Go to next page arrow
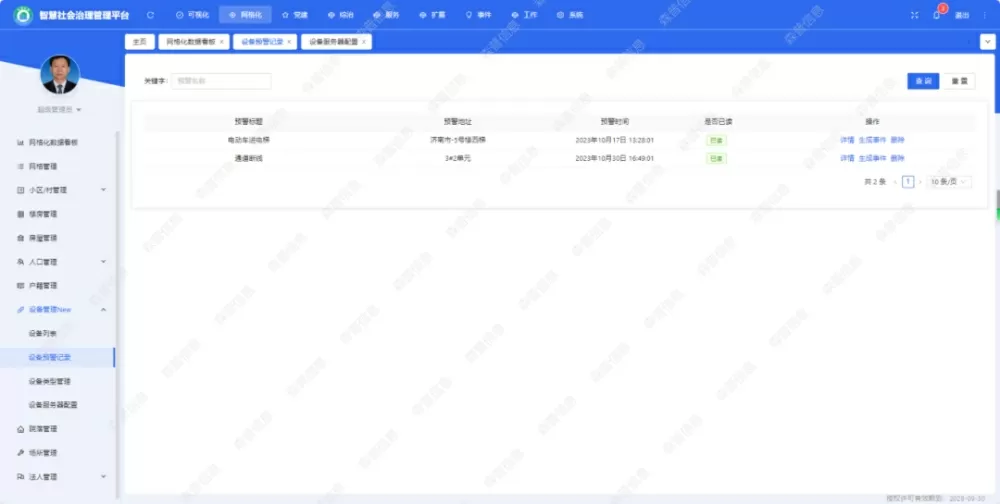 tap(920, 182)
